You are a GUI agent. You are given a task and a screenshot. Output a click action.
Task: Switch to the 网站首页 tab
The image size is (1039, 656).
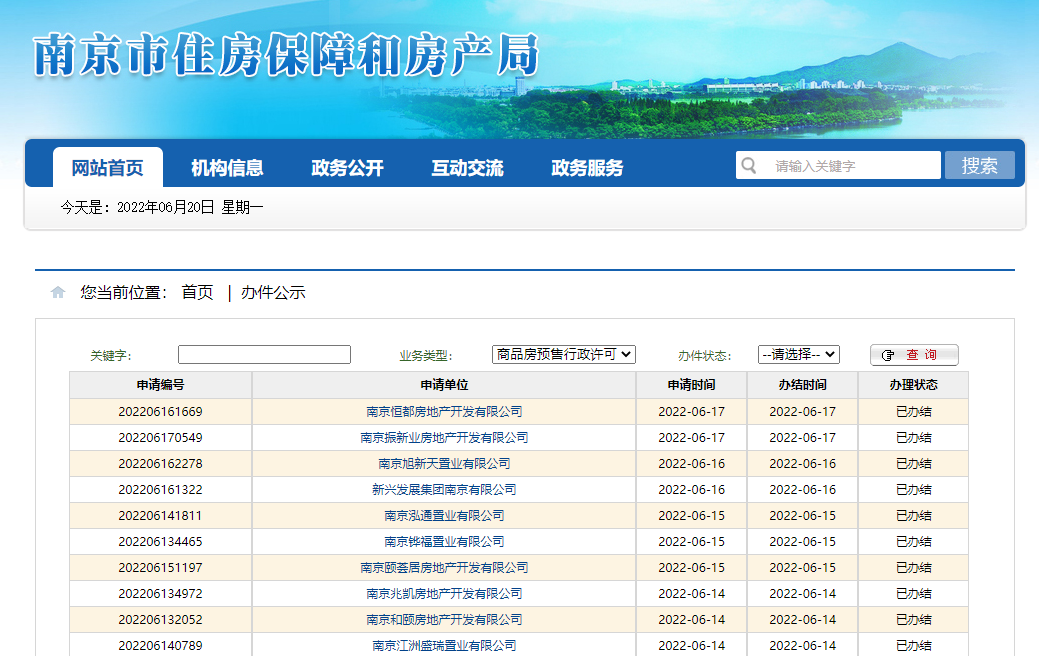click(x=107, y=168)
